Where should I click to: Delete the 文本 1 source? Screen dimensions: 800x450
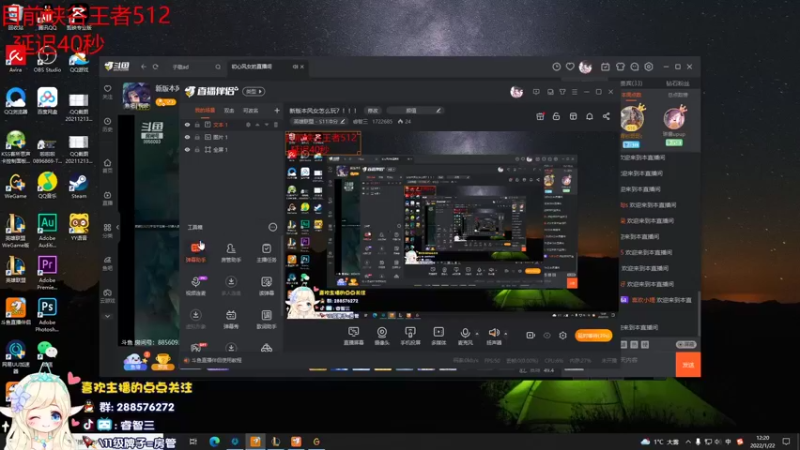(276, 125)
